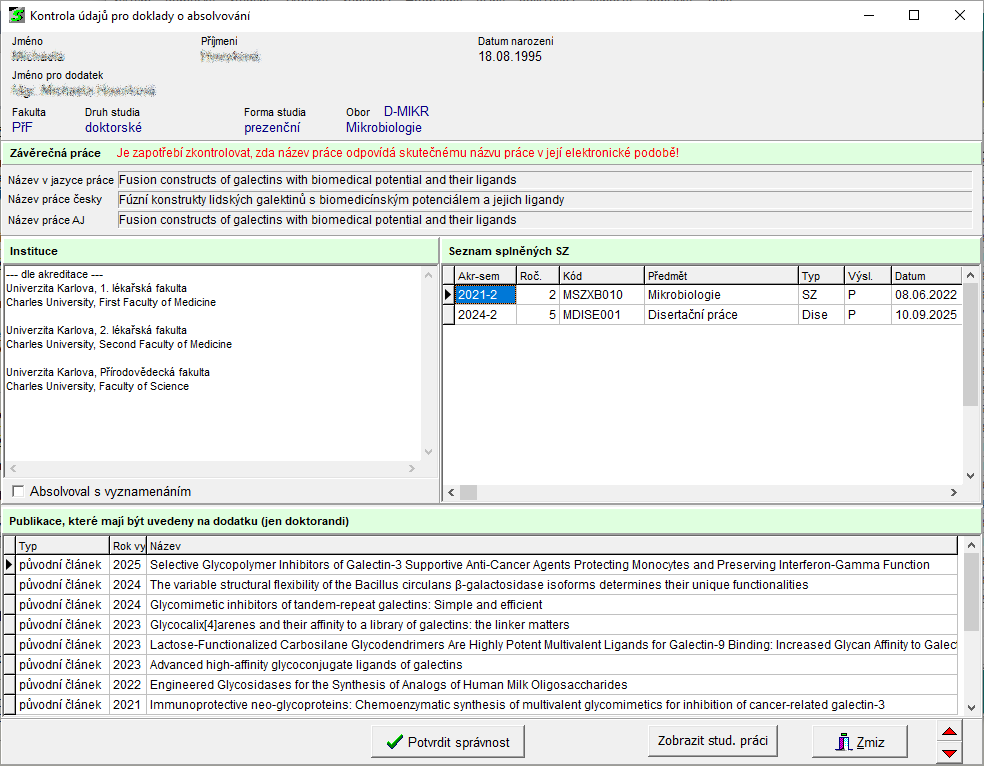Click scroll-down arrow in Instituce panel
984x766 pixels.
coord(428,452)
